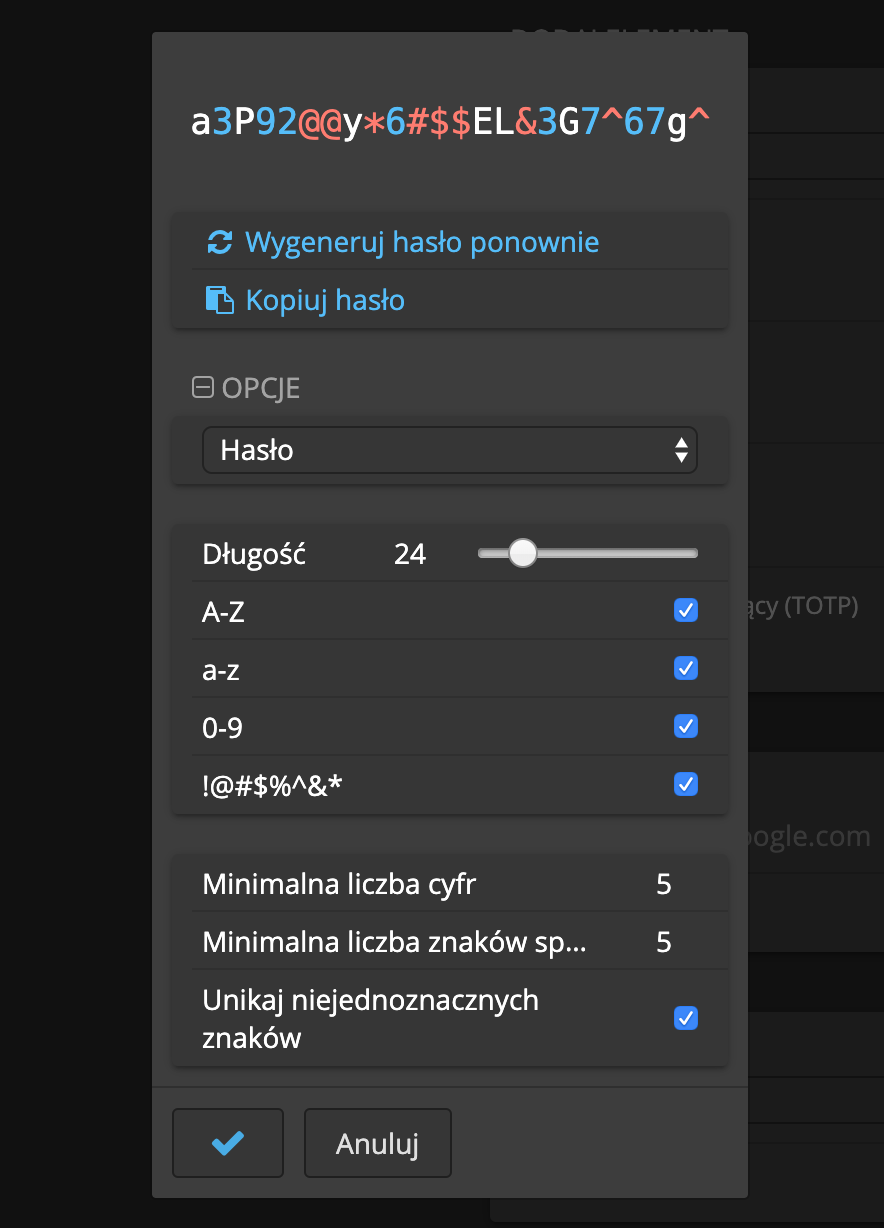Toggle the !@#$%^&* special characters checkbox

(686, 784)
